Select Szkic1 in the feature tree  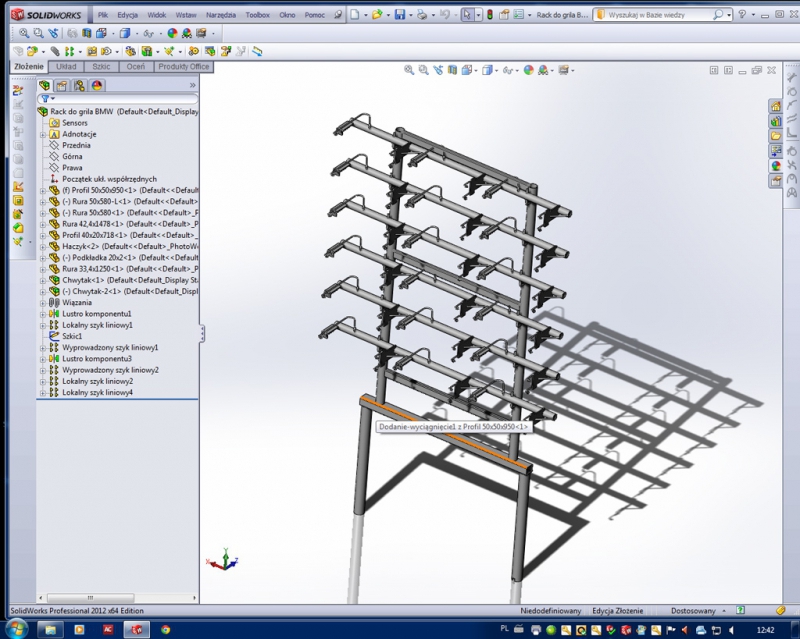(72, 336)
